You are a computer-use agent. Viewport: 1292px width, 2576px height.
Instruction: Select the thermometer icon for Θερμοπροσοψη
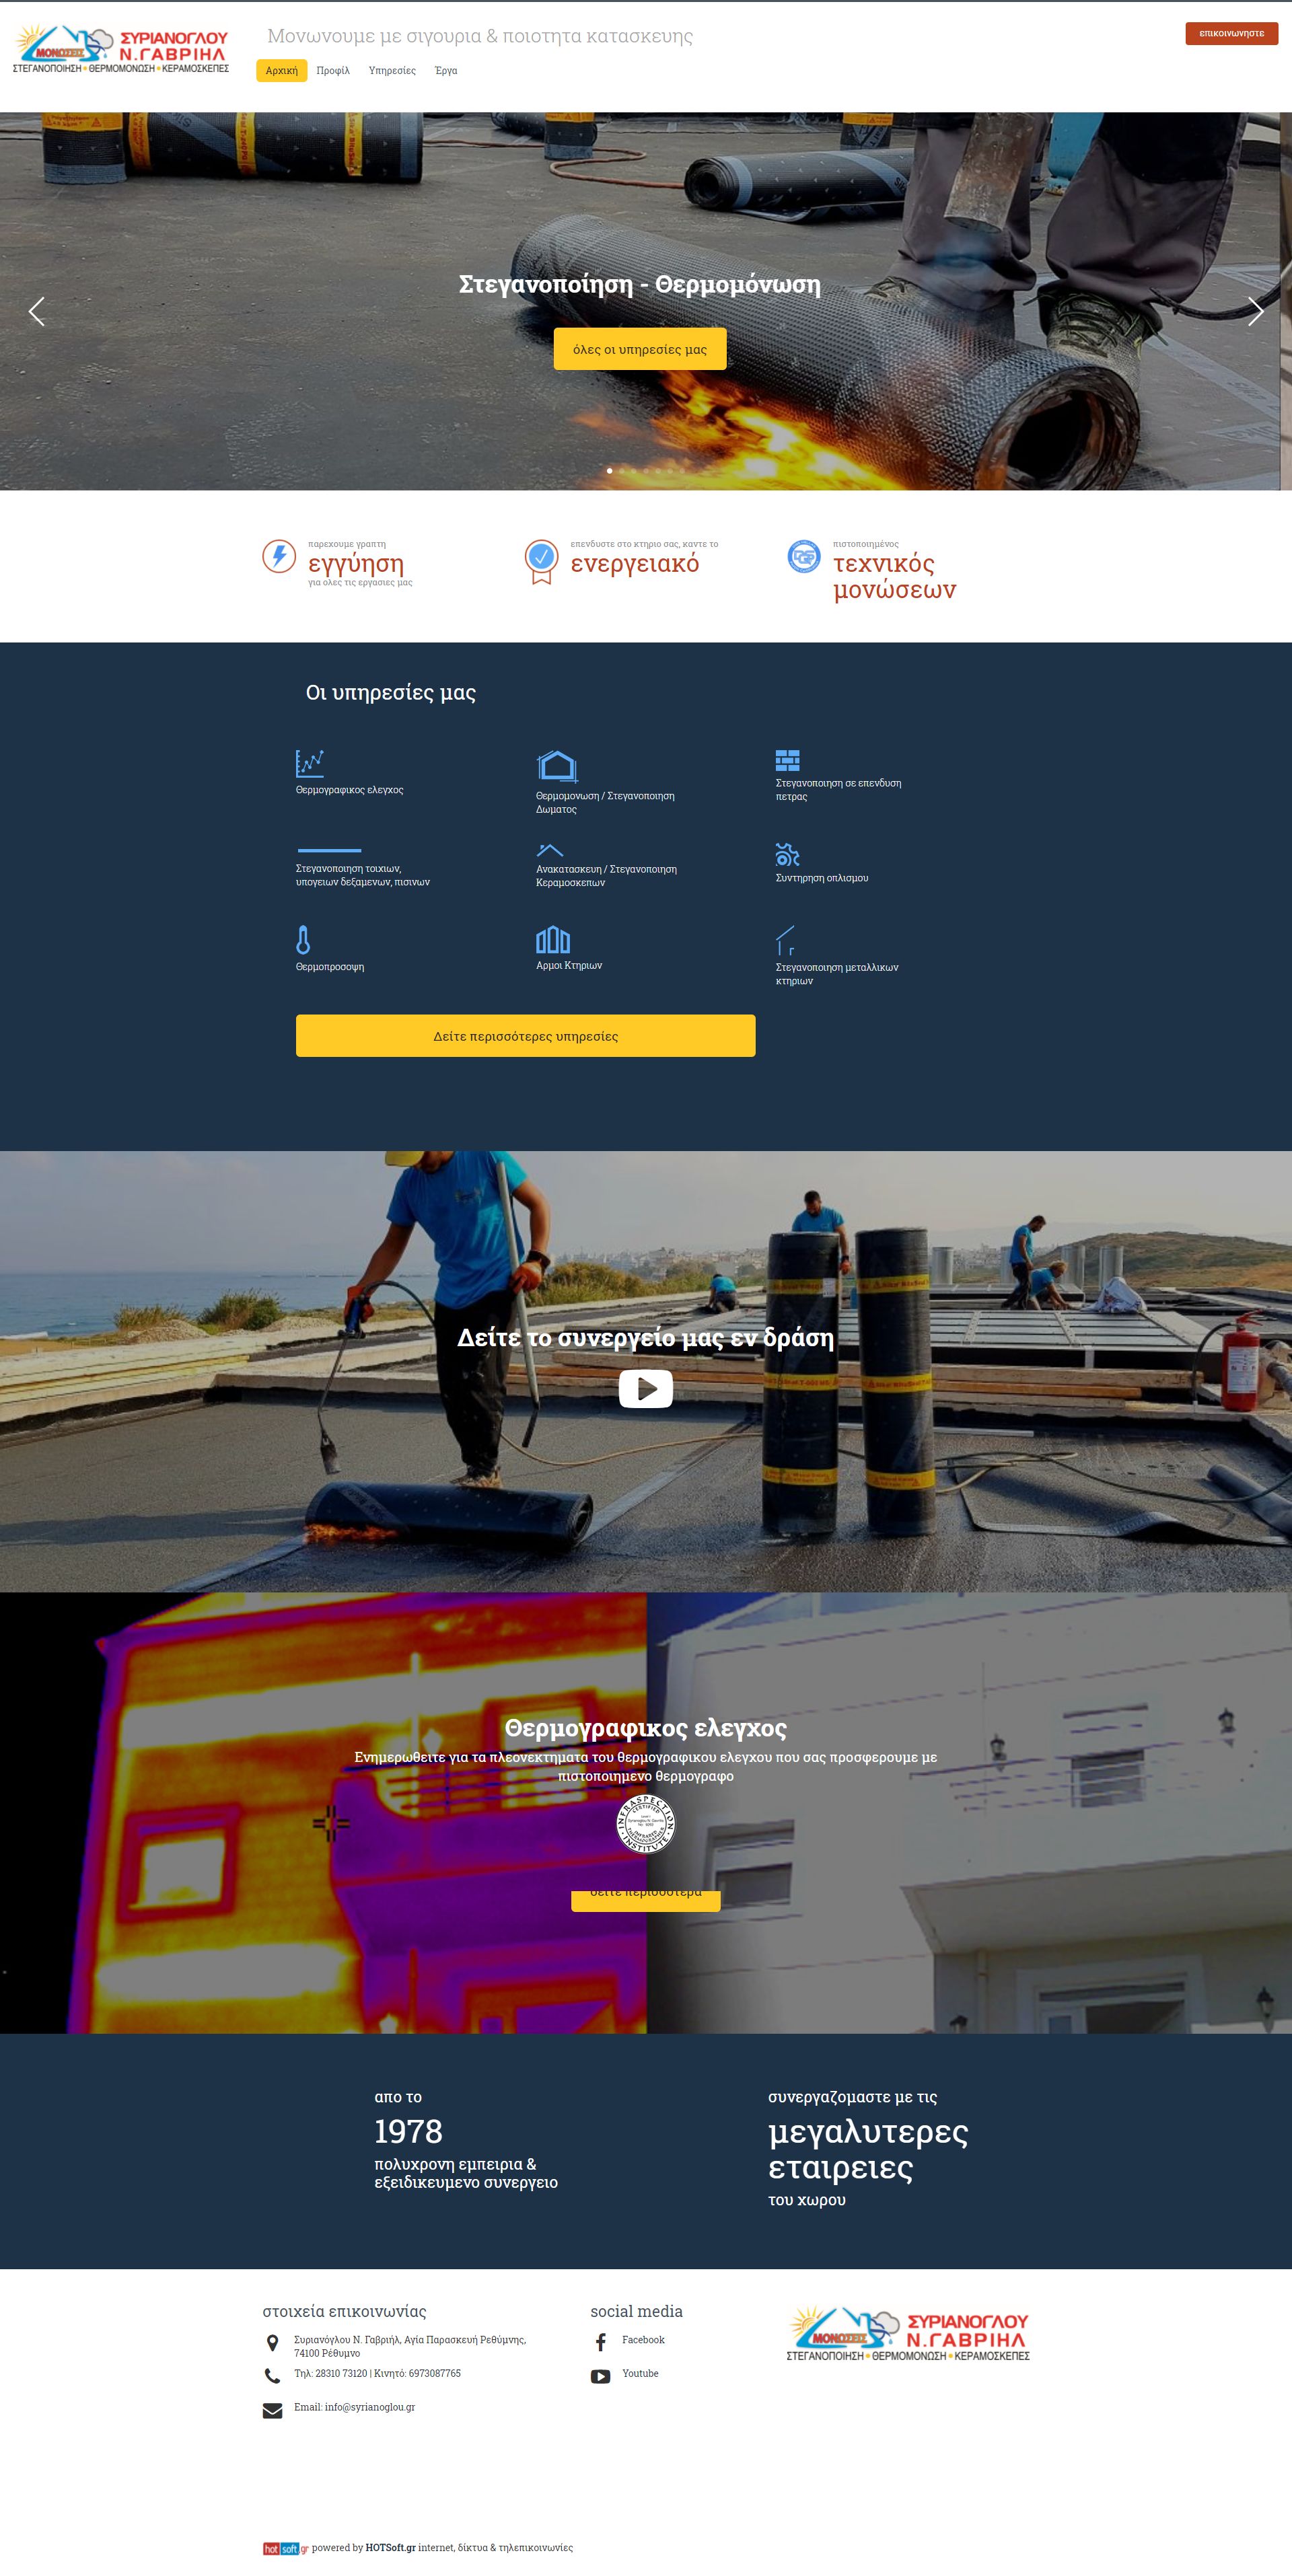(303, 940)
